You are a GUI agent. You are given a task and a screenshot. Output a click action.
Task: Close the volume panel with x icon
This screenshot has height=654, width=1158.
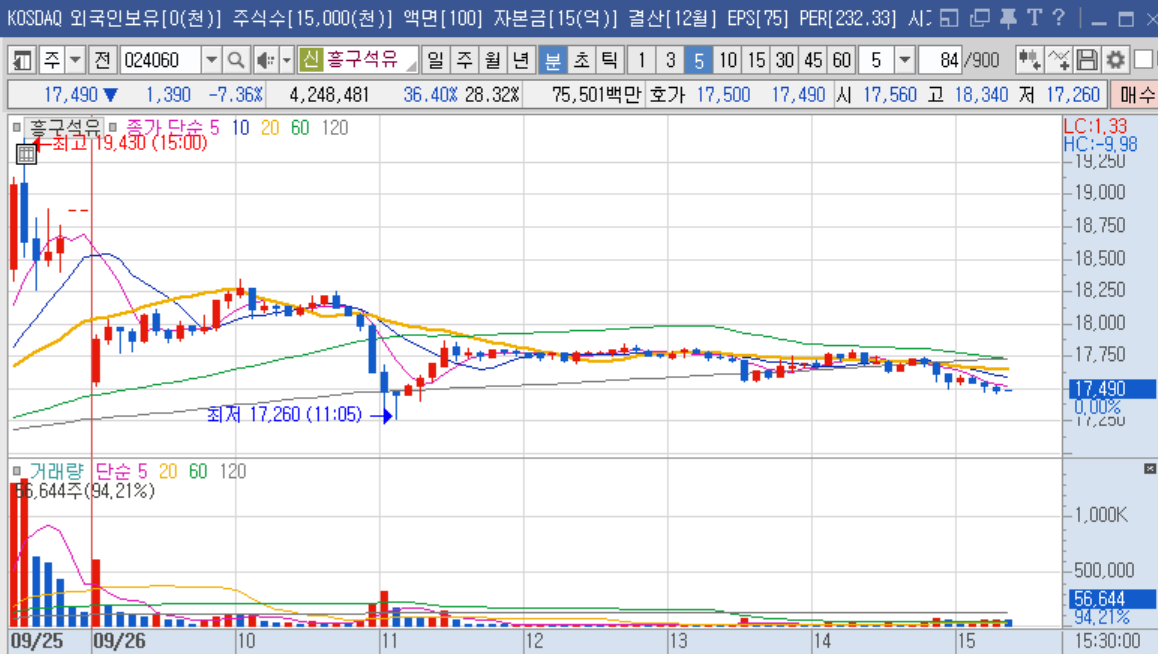(x=1149, y=468)
